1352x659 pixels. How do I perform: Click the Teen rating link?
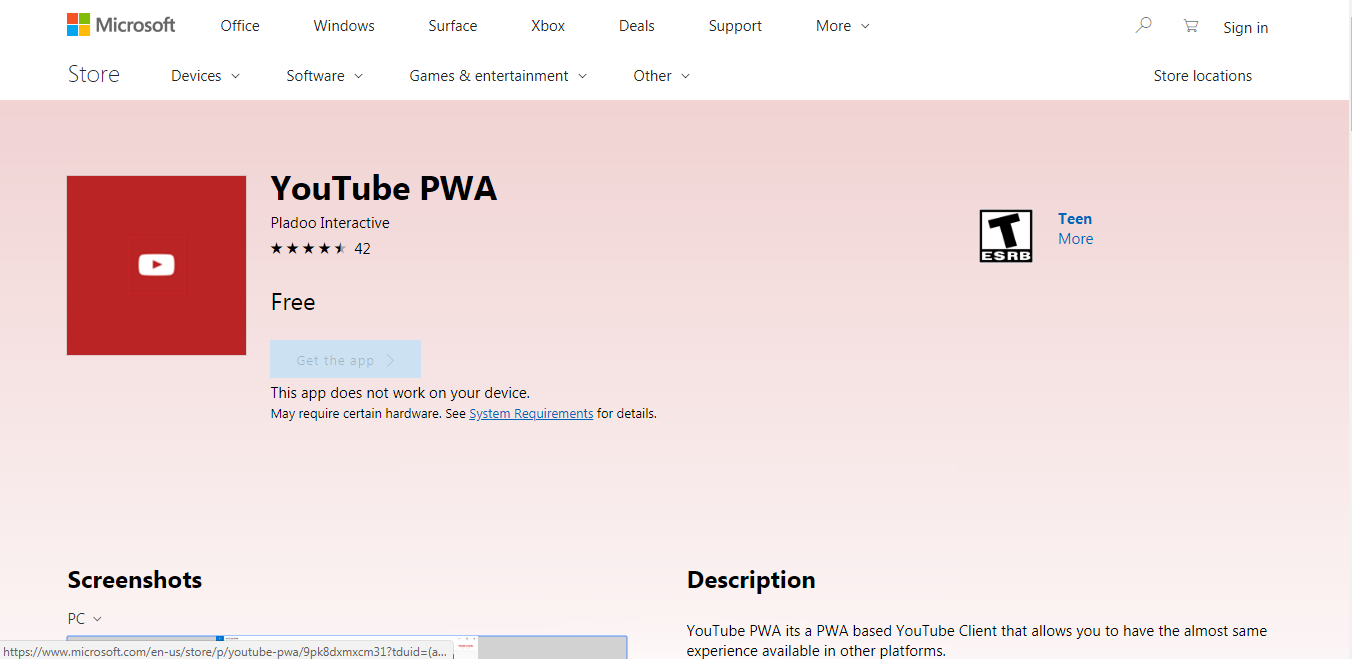[x=1075, y=219]
